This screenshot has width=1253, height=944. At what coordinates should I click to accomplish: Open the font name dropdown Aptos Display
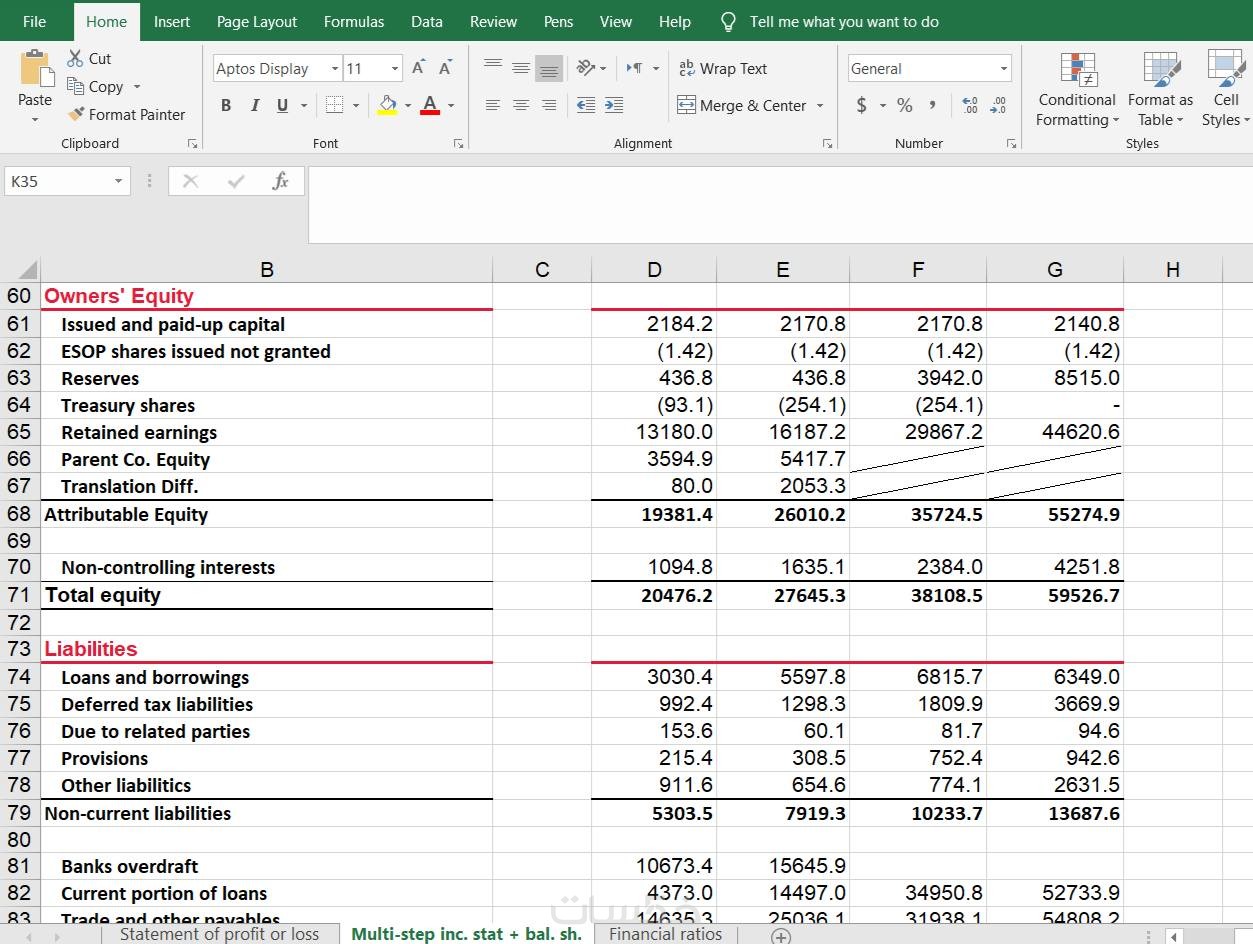(335, 69)
